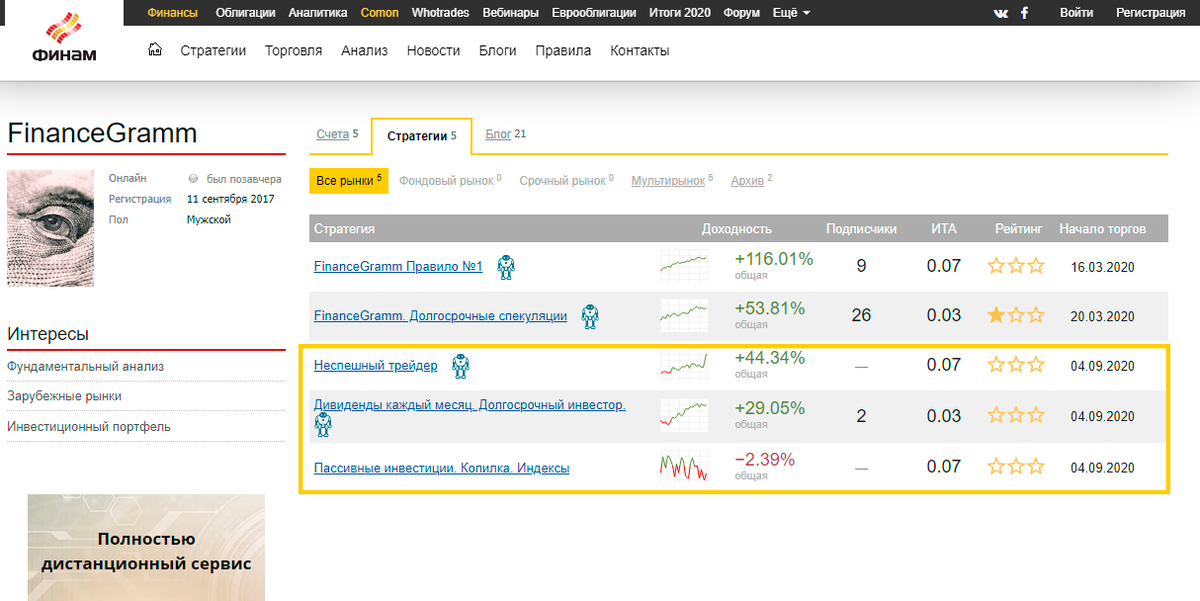Open Облигации in the top bar

pos(245,13)
